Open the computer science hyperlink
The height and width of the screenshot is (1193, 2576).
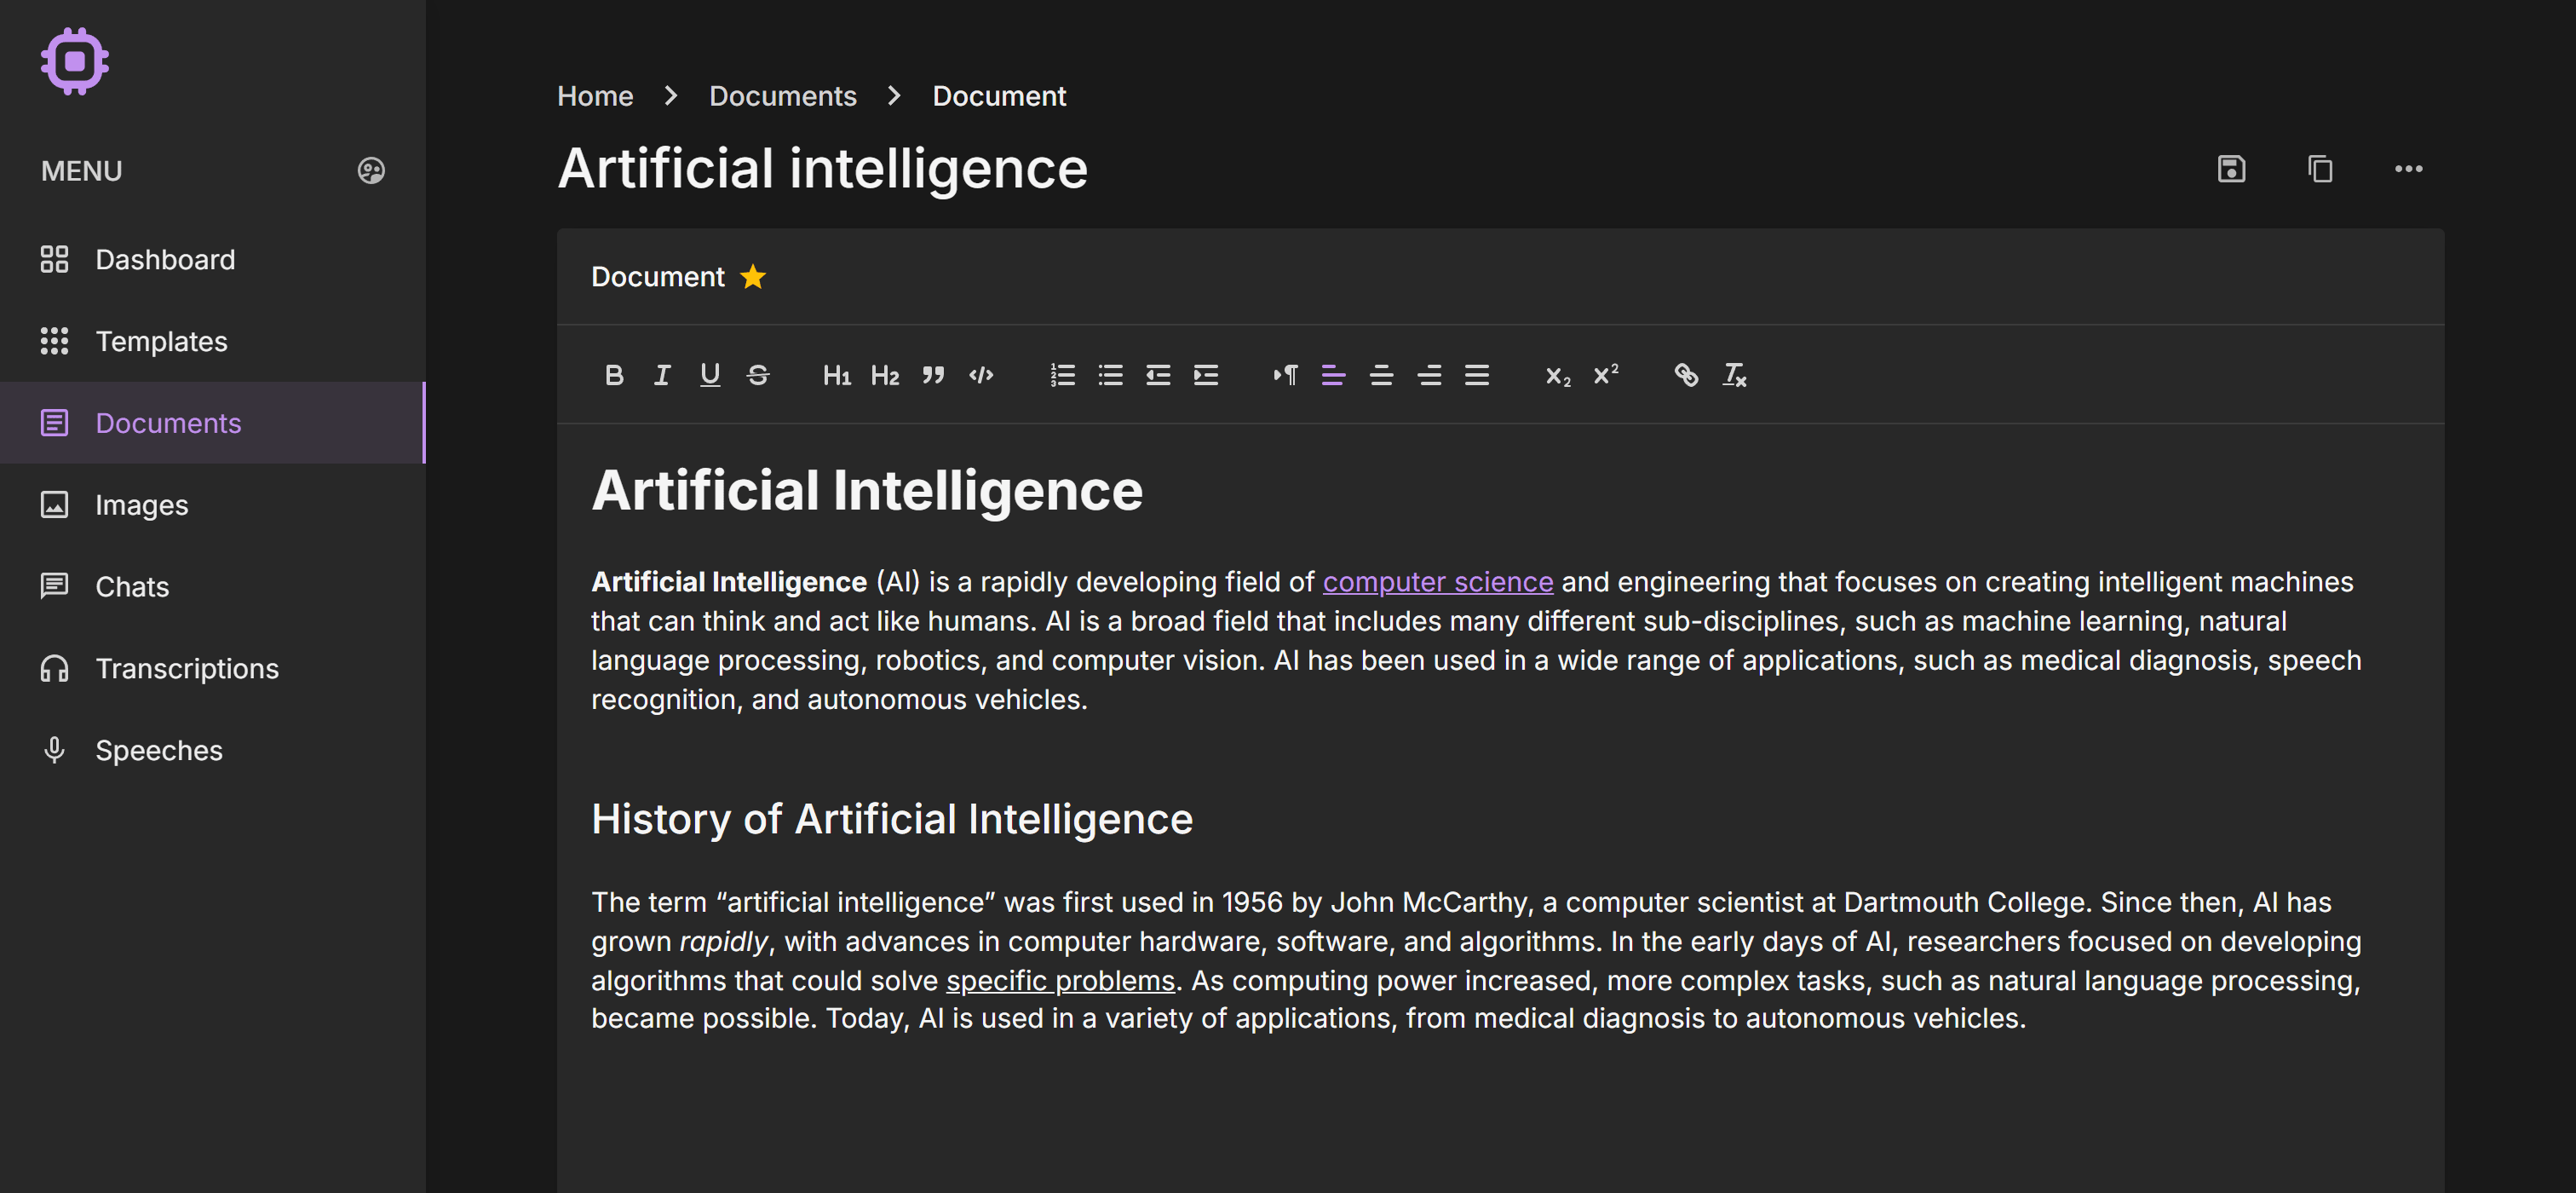1437,581
